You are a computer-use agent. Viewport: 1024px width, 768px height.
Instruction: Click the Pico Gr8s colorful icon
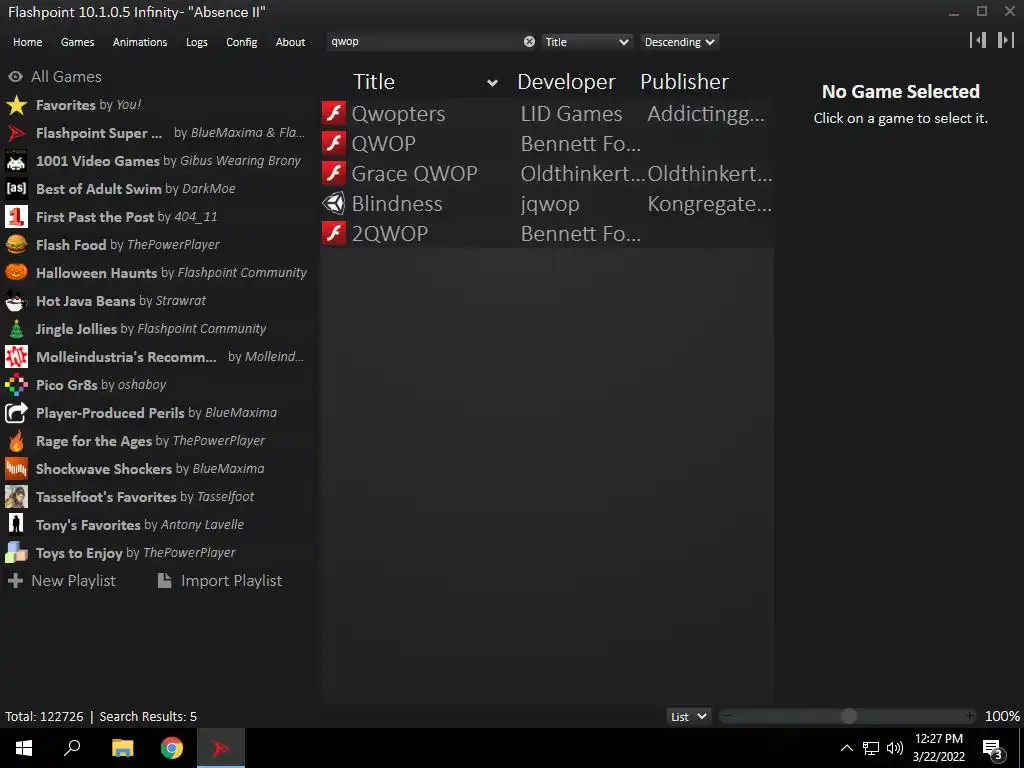pyautogui.click(x=16, y=385)
